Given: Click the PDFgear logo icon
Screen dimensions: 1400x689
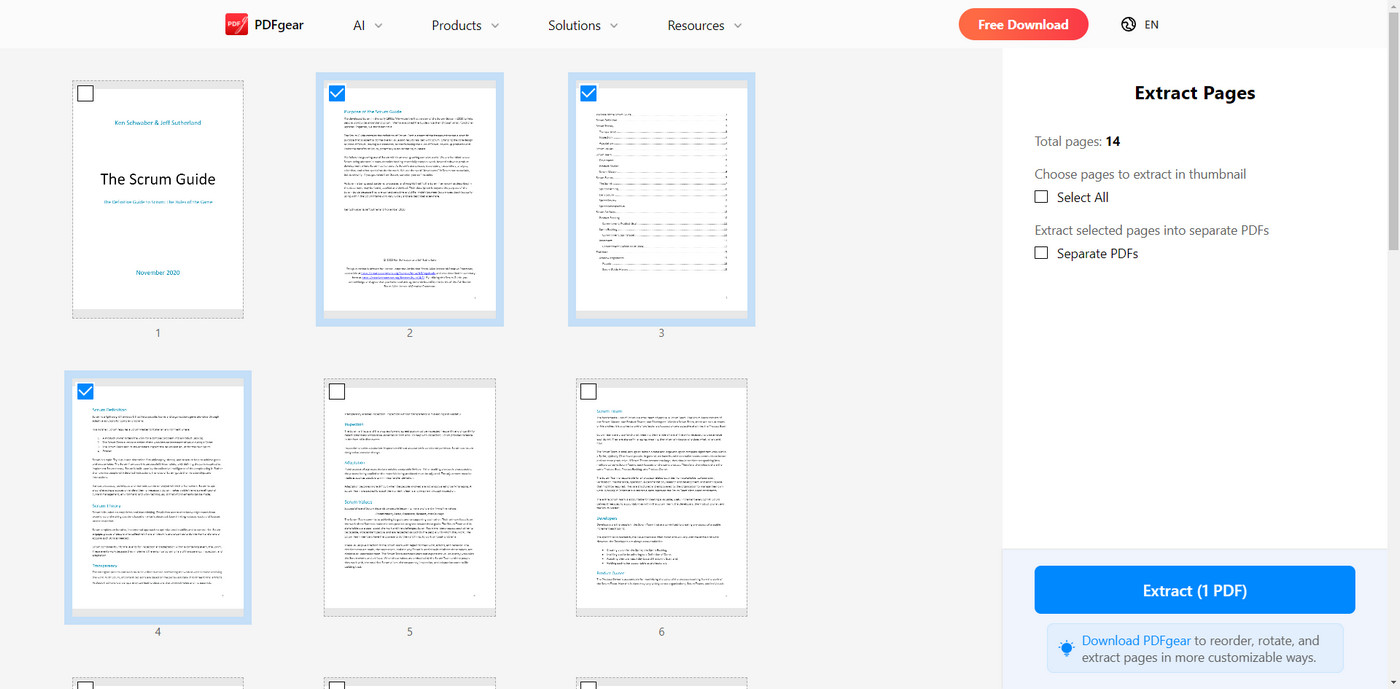Looking at the screenshot, I should [x=236, y=23].
